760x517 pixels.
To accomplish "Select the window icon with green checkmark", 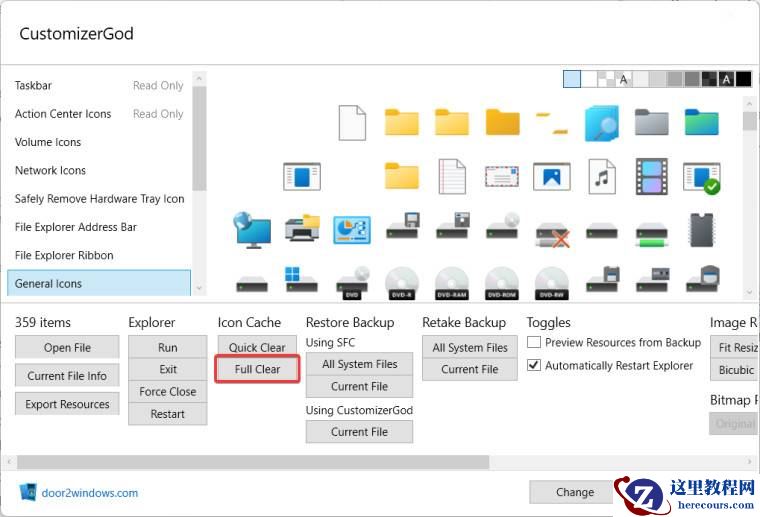I will coord(701,178).
